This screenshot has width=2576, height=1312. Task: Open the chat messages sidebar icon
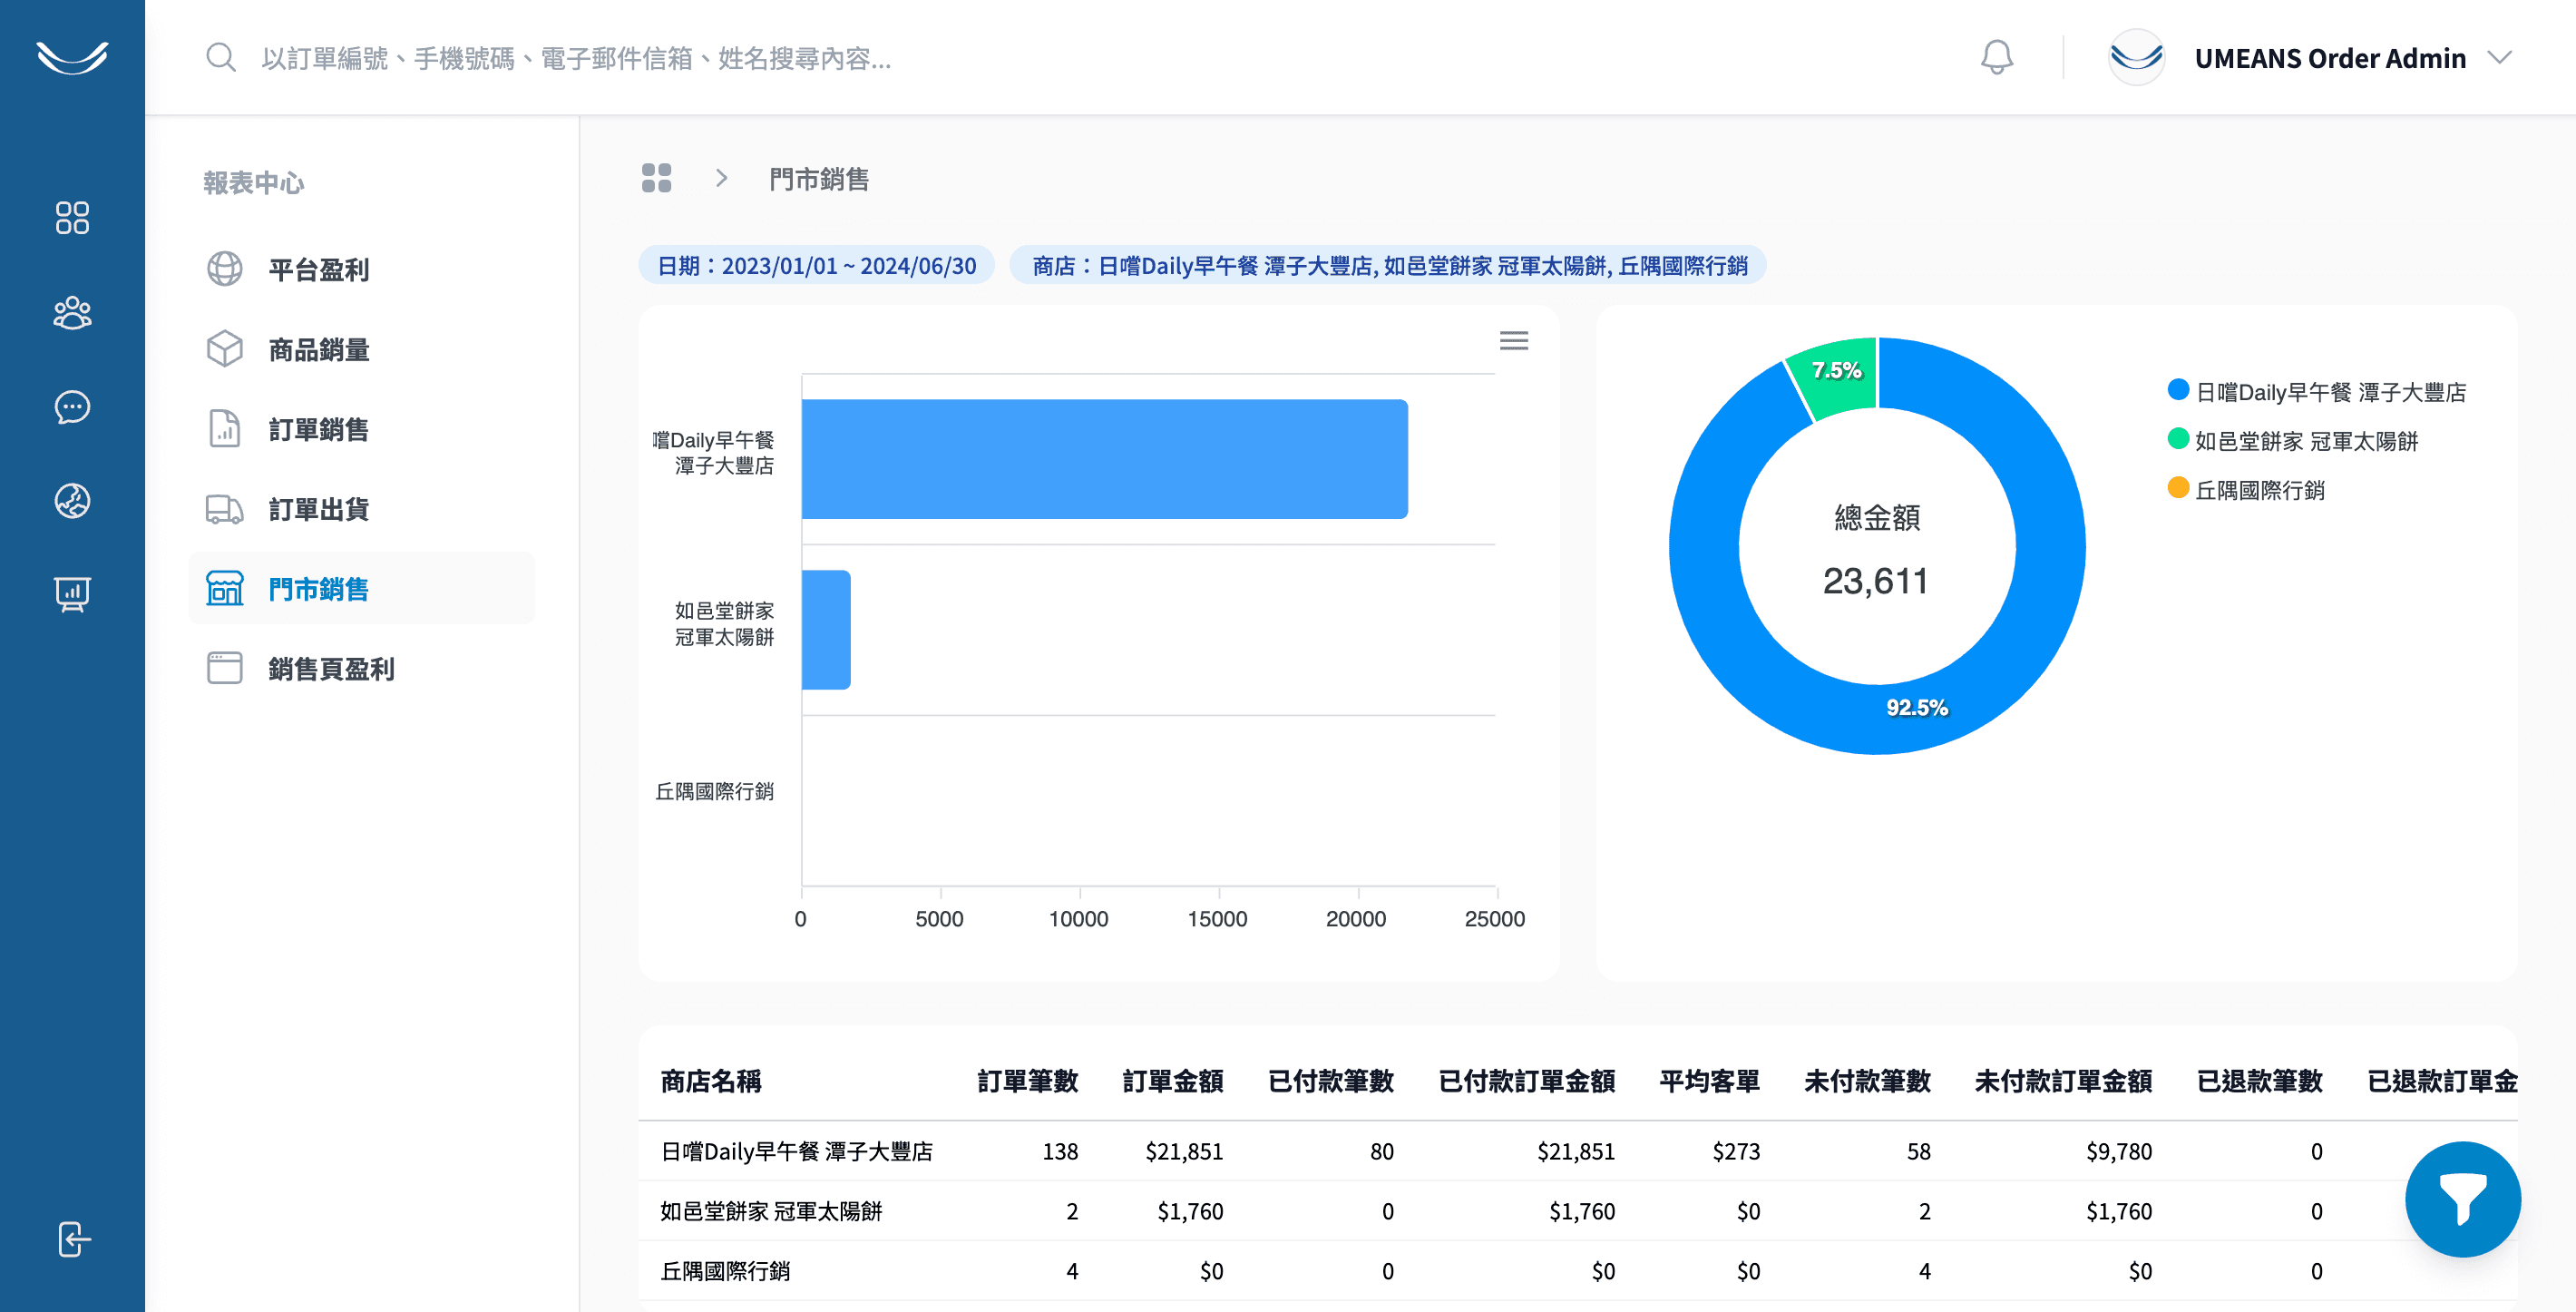point(72,407)
